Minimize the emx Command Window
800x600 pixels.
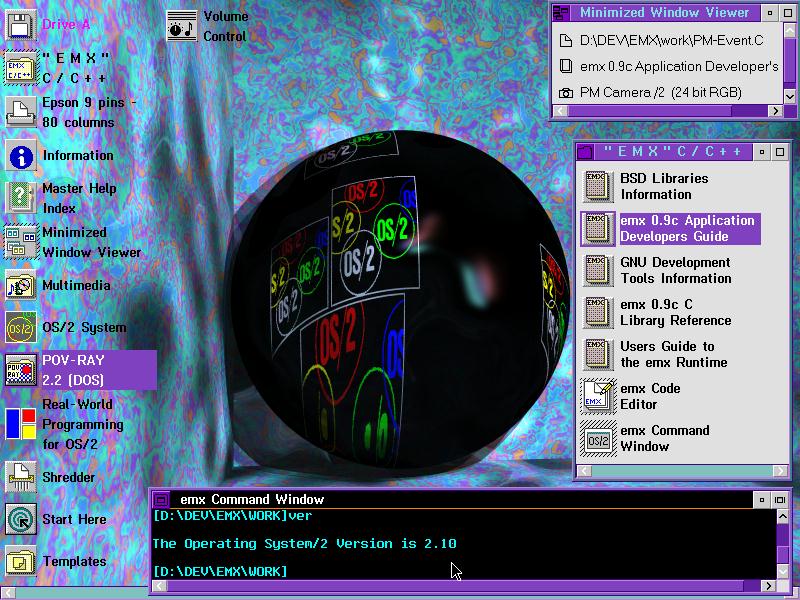[x=762, y=499]
